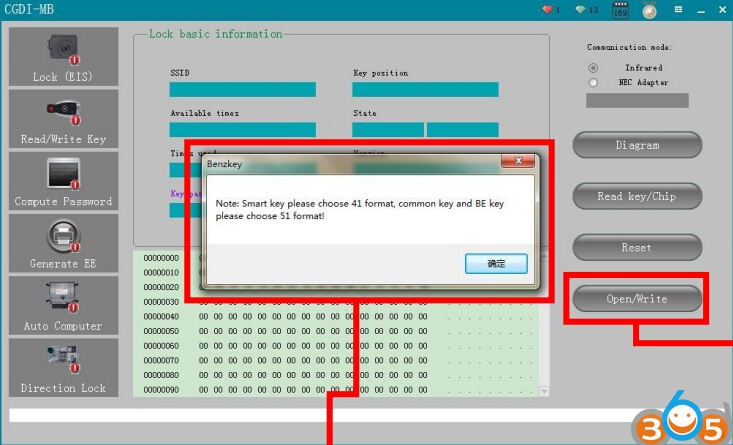Click the first State field
The height and width of the screenshot is (445, 733).
(x=388, y=129)
